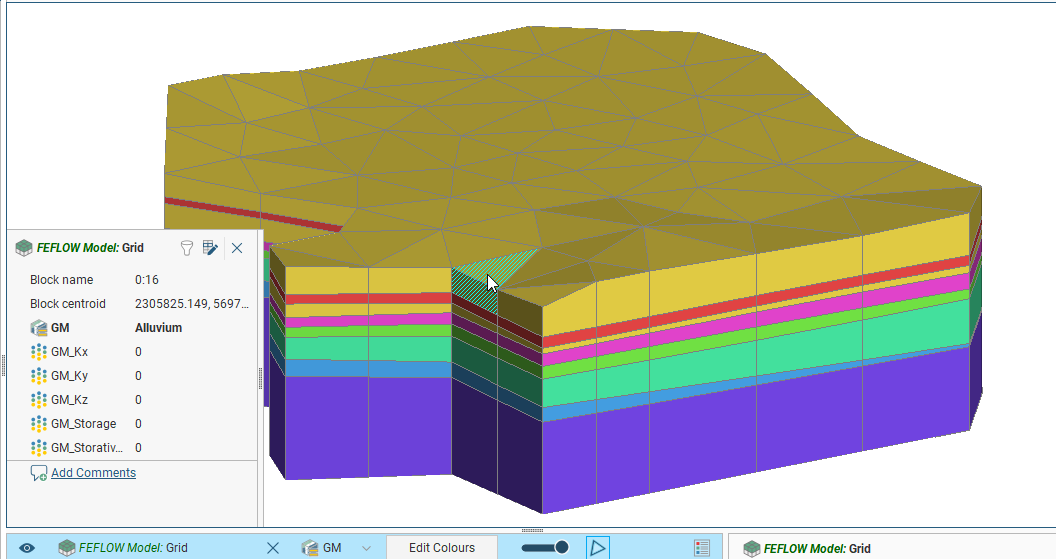Viewport: 1056px width, 559px height.
Task: Show the legend icon in shape list
Action: coord(702,548)
